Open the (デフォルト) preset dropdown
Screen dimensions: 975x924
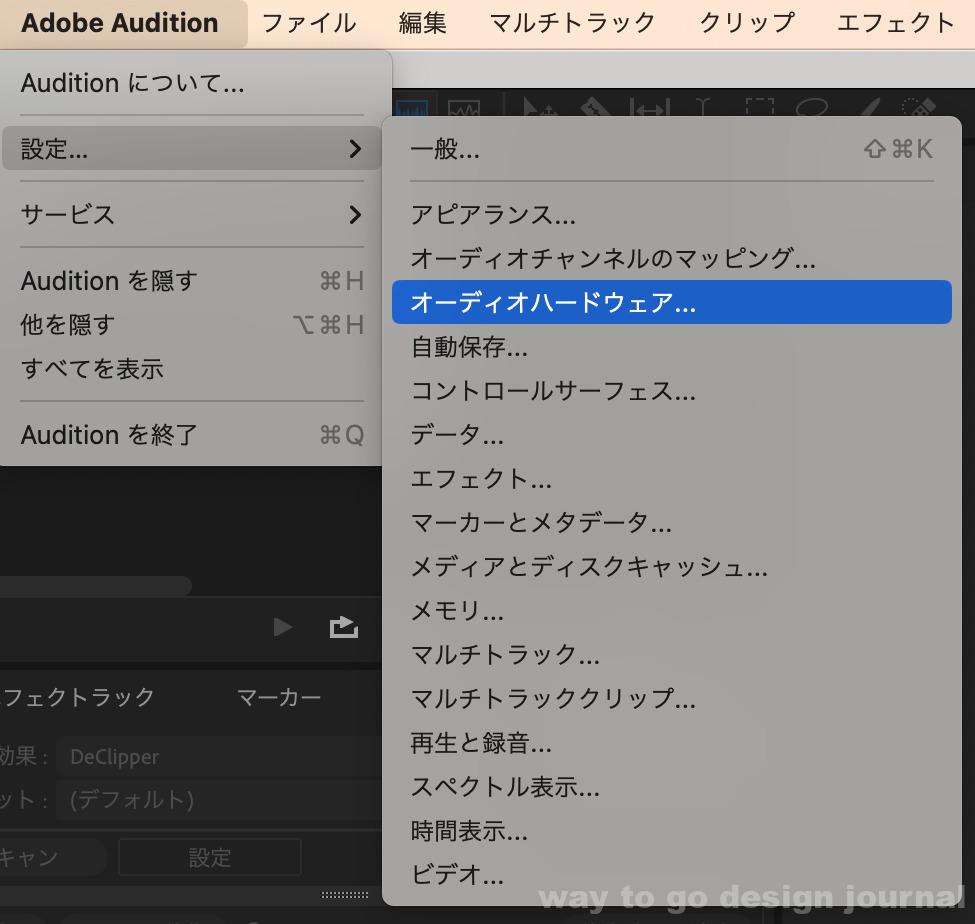[x=218, y=800]
